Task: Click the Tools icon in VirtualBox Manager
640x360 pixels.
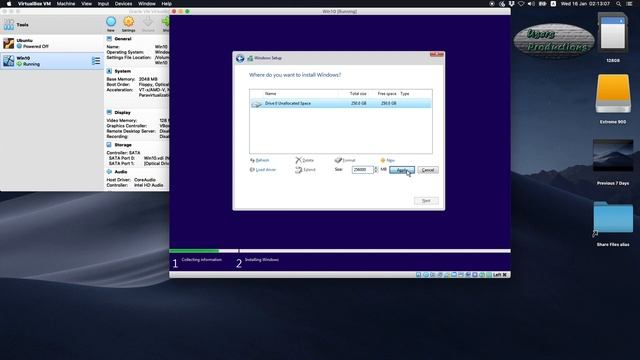Action: click(9, 25)
